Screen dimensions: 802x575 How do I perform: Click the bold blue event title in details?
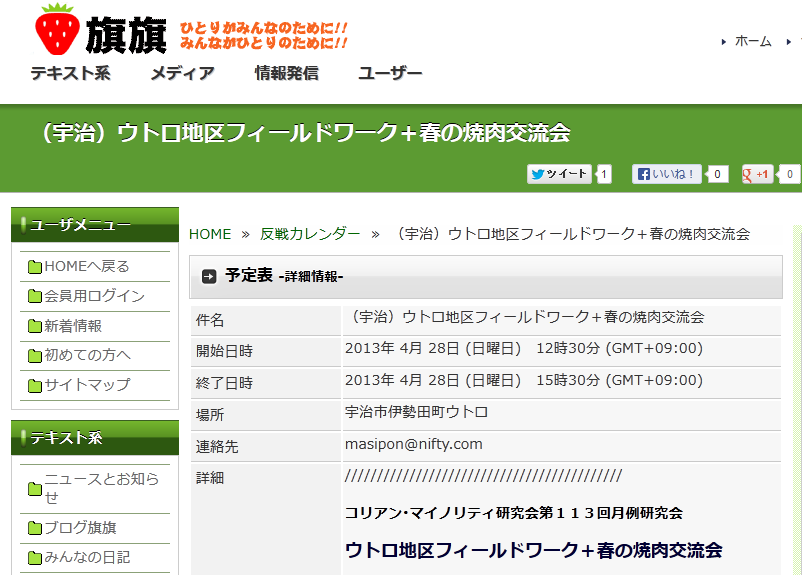[534, 550]
